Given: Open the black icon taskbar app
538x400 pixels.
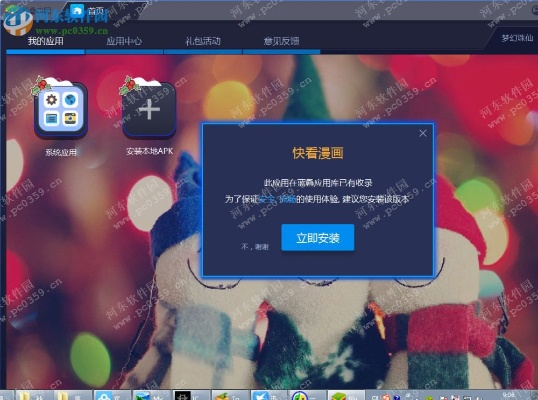Looking at the screenshot, I should 190,395.
